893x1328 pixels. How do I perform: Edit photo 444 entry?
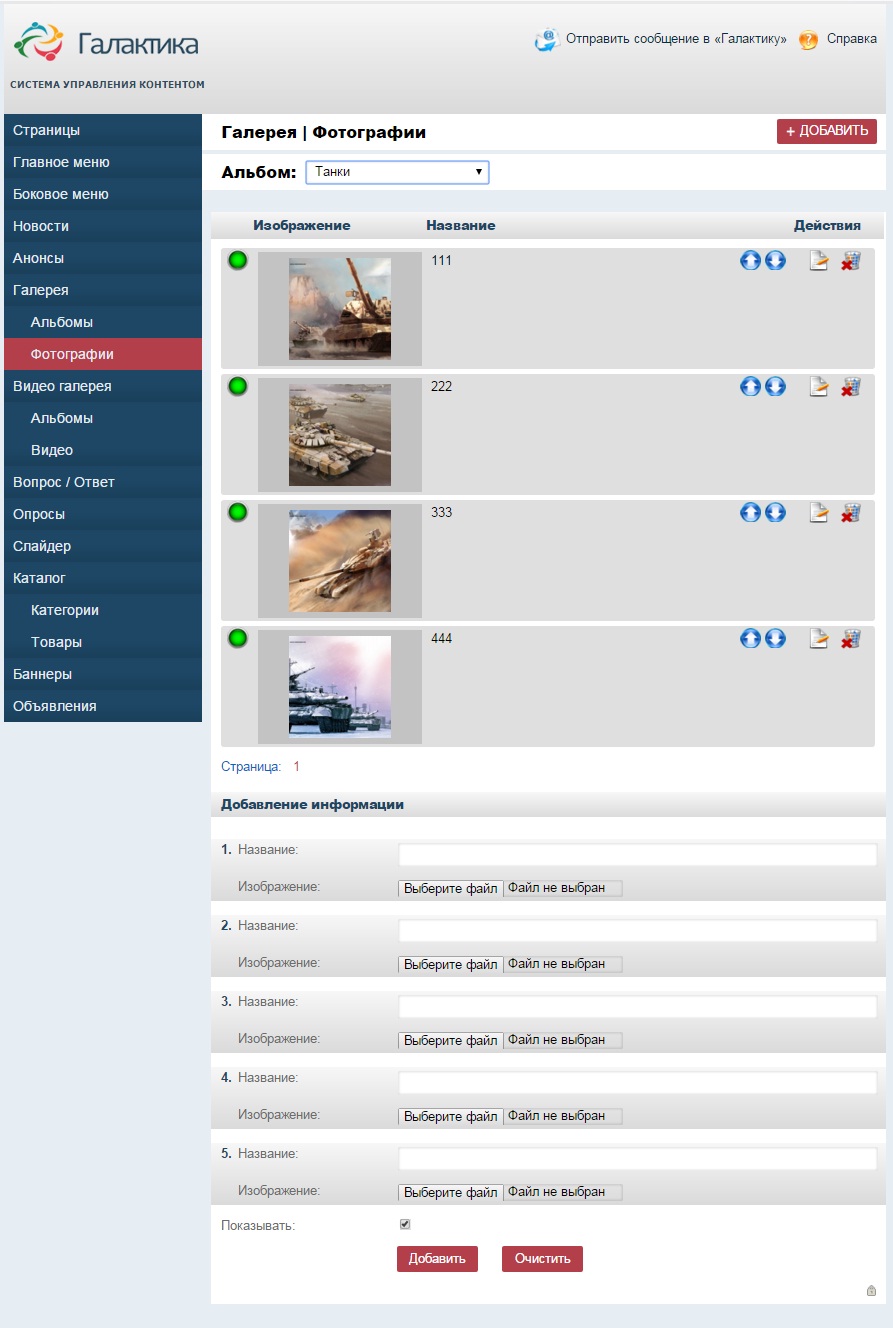pos(819,639)
